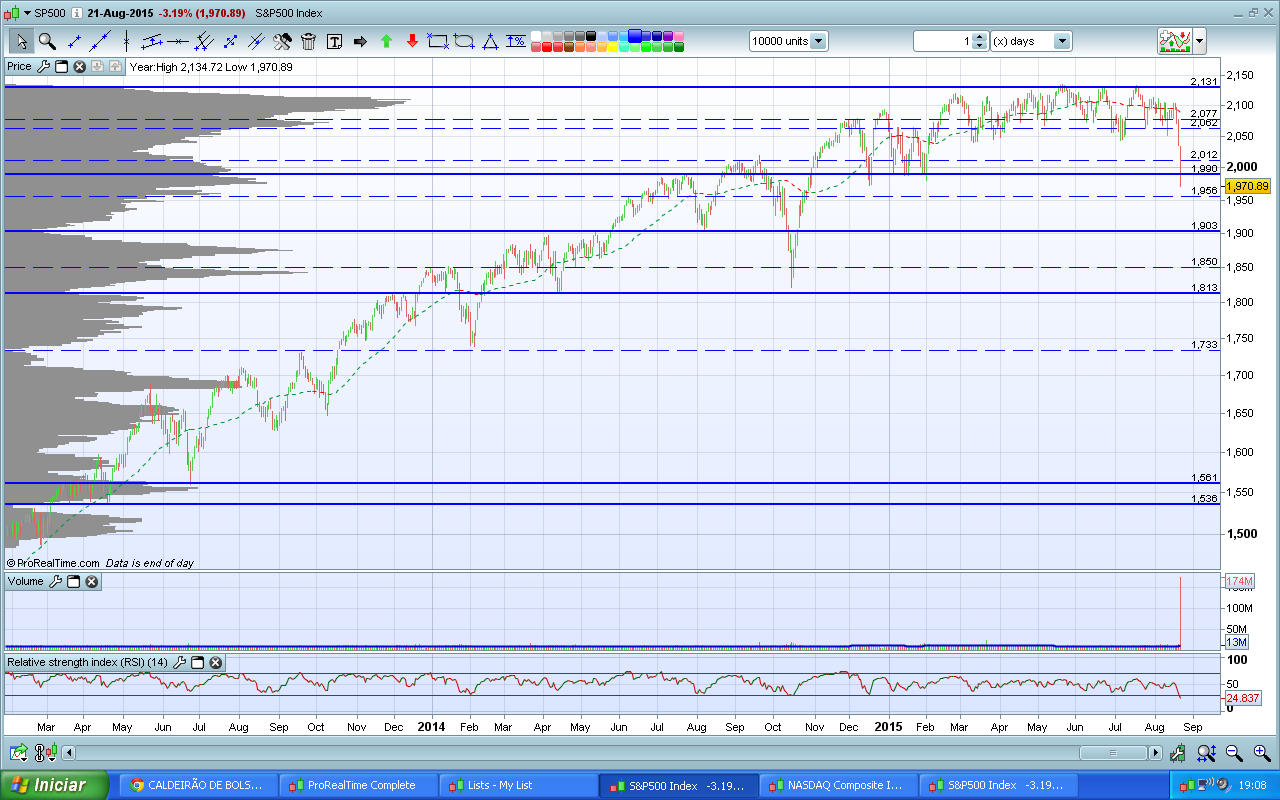Click the timeframe number input field
Image resolution: width=1280 pixels, height=800 pixels.
point(941,41)
